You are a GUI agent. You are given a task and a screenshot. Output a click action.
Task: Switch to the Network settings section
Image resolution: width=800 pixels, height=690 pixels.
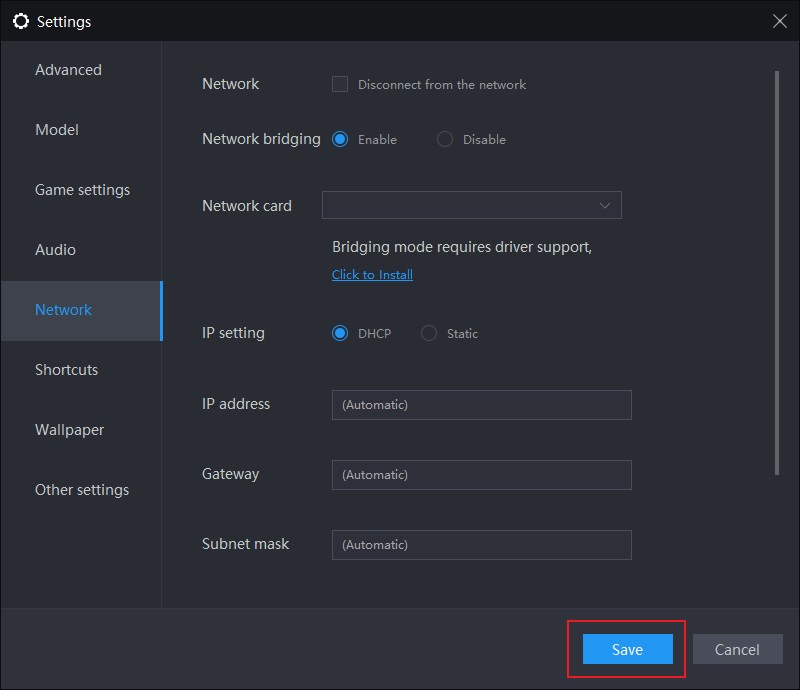[x=63, y=310]
